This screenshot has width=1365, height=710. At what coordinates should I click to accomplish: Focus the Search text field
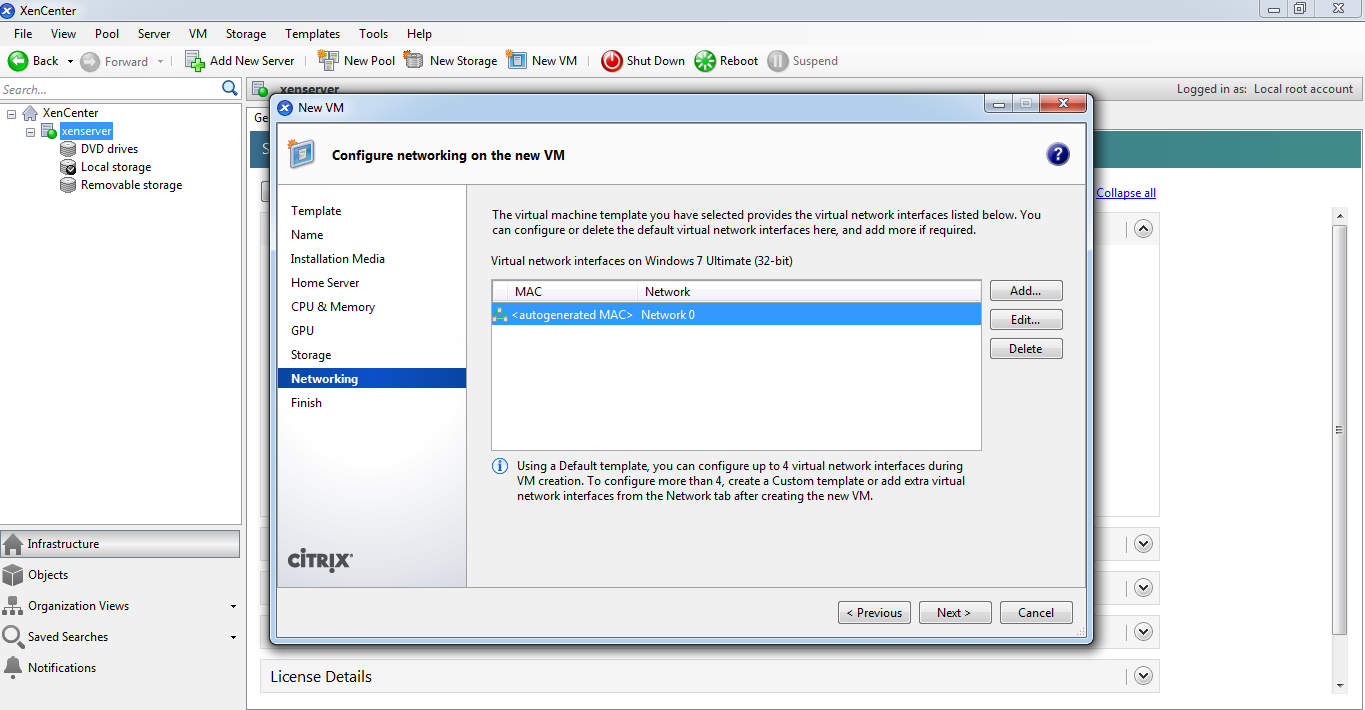(110, 89)
